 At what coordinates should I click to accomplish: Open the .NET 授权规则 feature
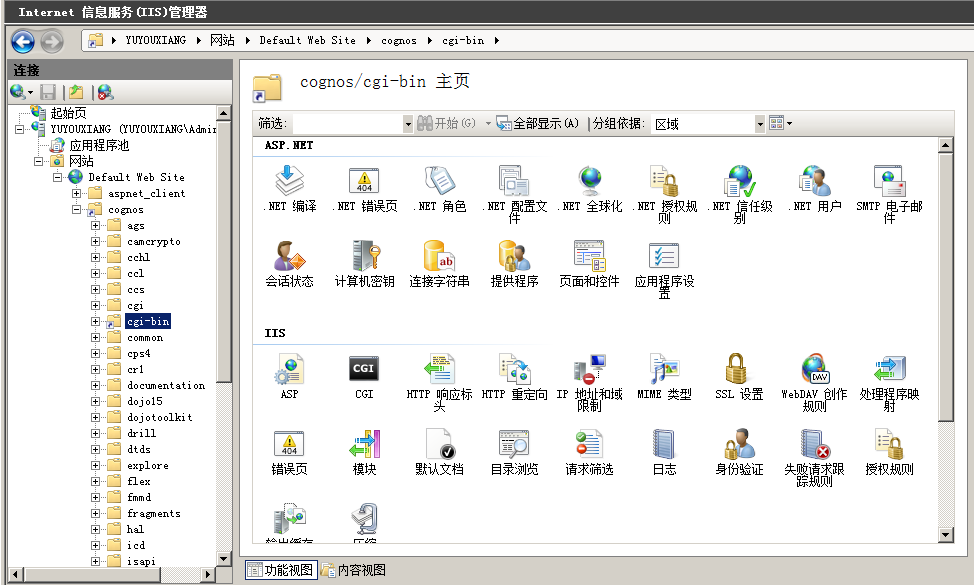coord(665,194)
